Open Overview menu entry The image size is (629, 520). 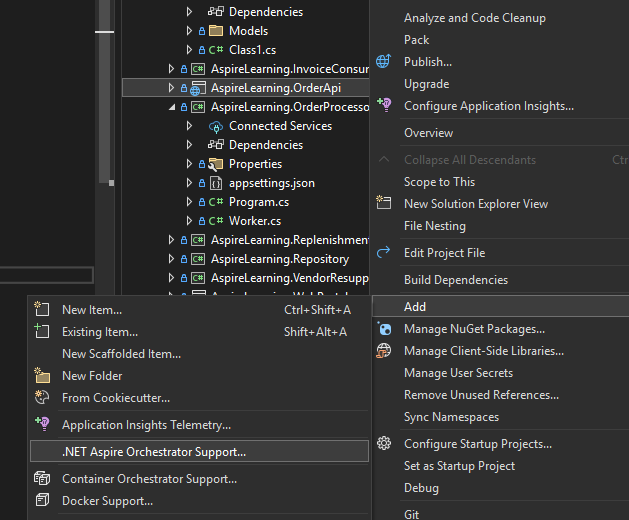pyautogui.click(x=428, y=133)
